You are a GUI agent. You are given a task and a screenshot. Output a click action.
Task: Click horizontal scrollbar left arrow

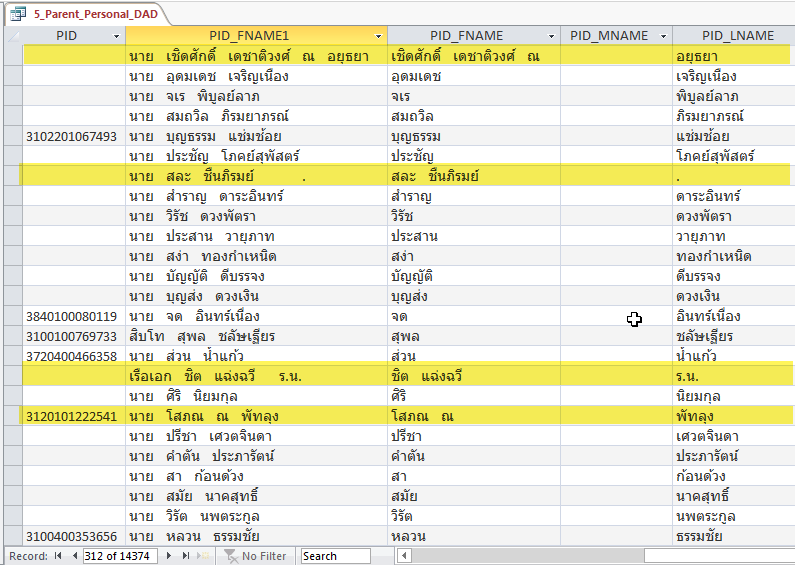405,556
